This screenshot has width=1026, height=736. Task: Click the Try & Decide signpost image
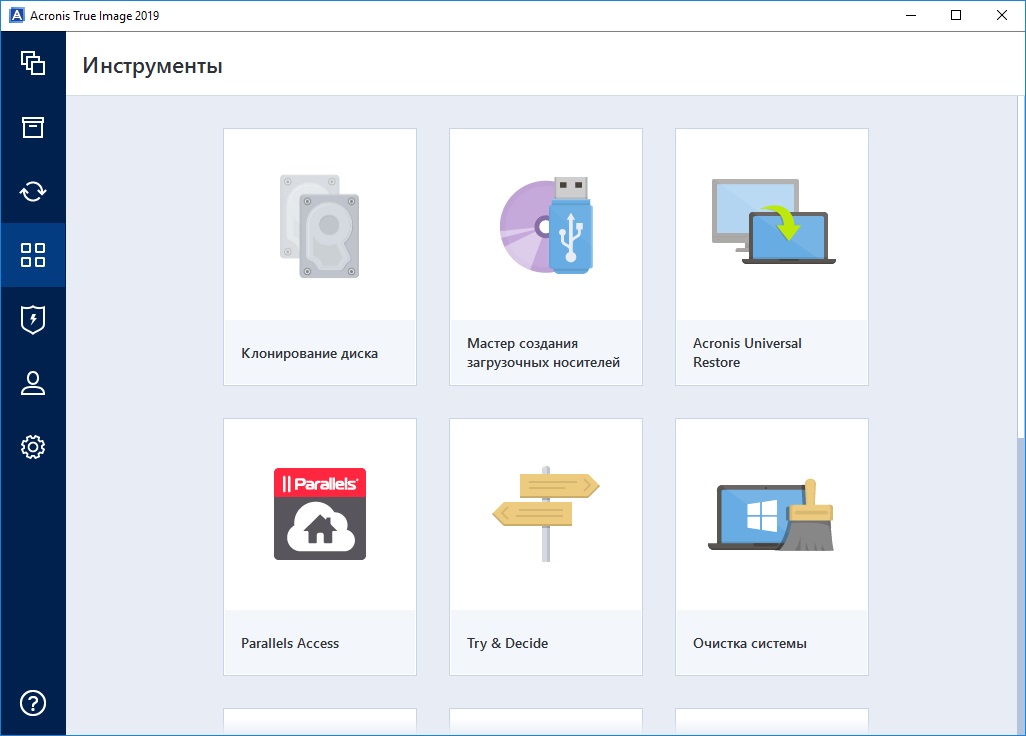(546, 512)
